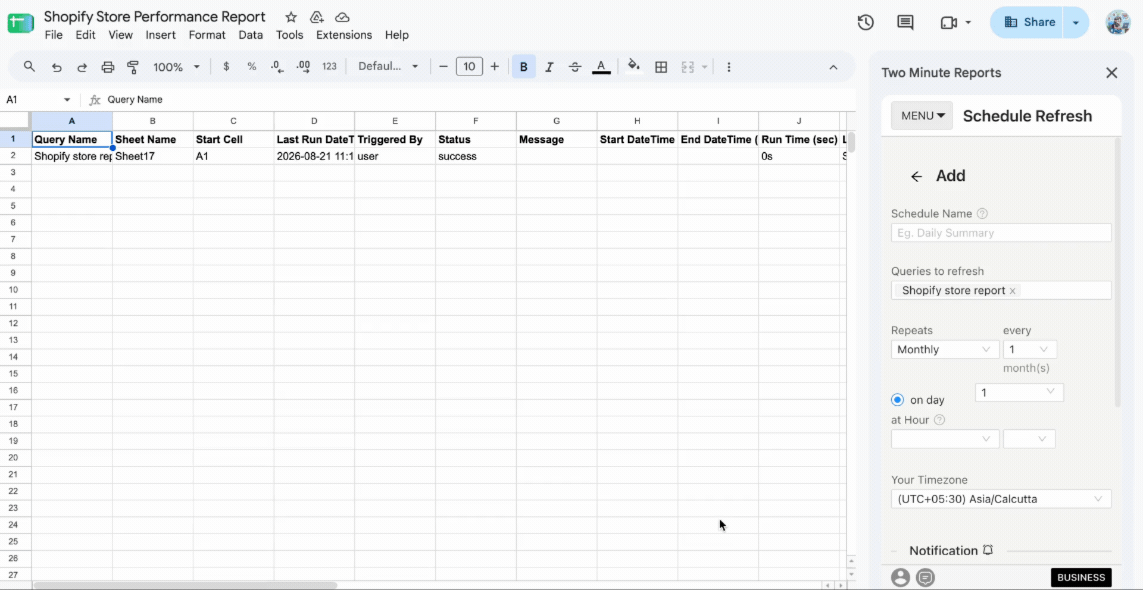Click the at Hour help icon
The image size is (1143, 590).
coord(940,420)
